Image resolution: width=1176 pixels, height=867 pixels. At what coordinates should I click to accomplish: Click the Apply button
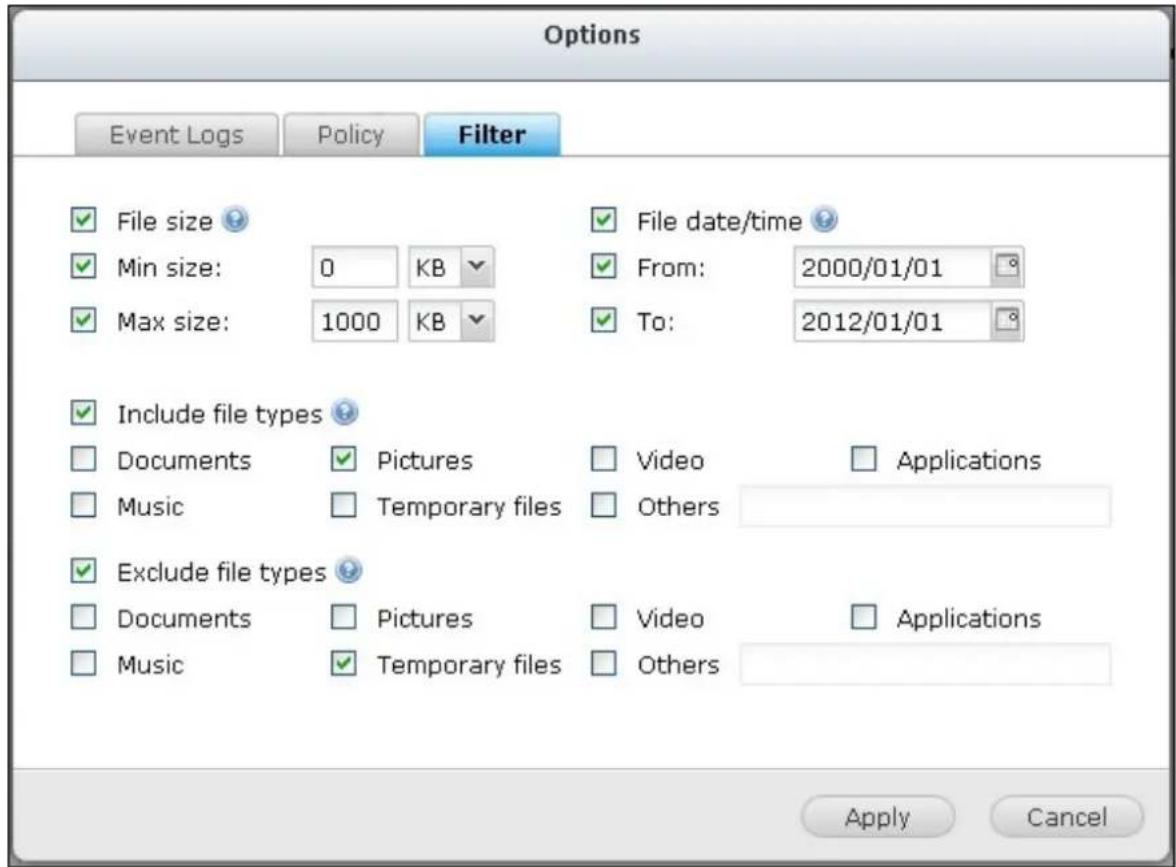click(878, 817)
